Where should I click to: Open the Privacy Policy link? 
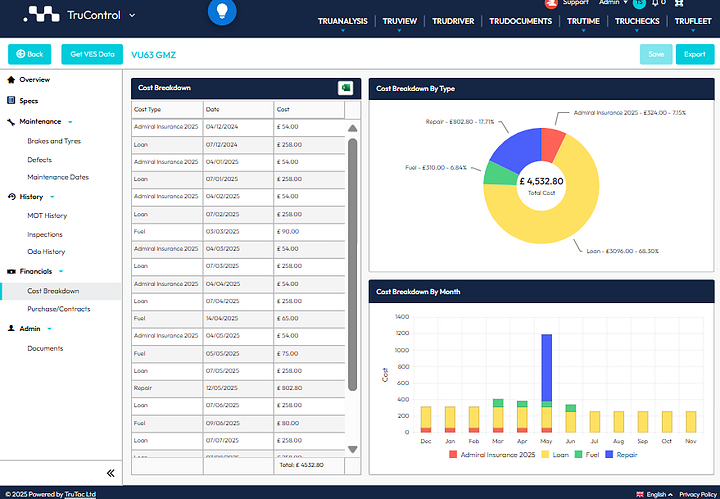[698, 494]
